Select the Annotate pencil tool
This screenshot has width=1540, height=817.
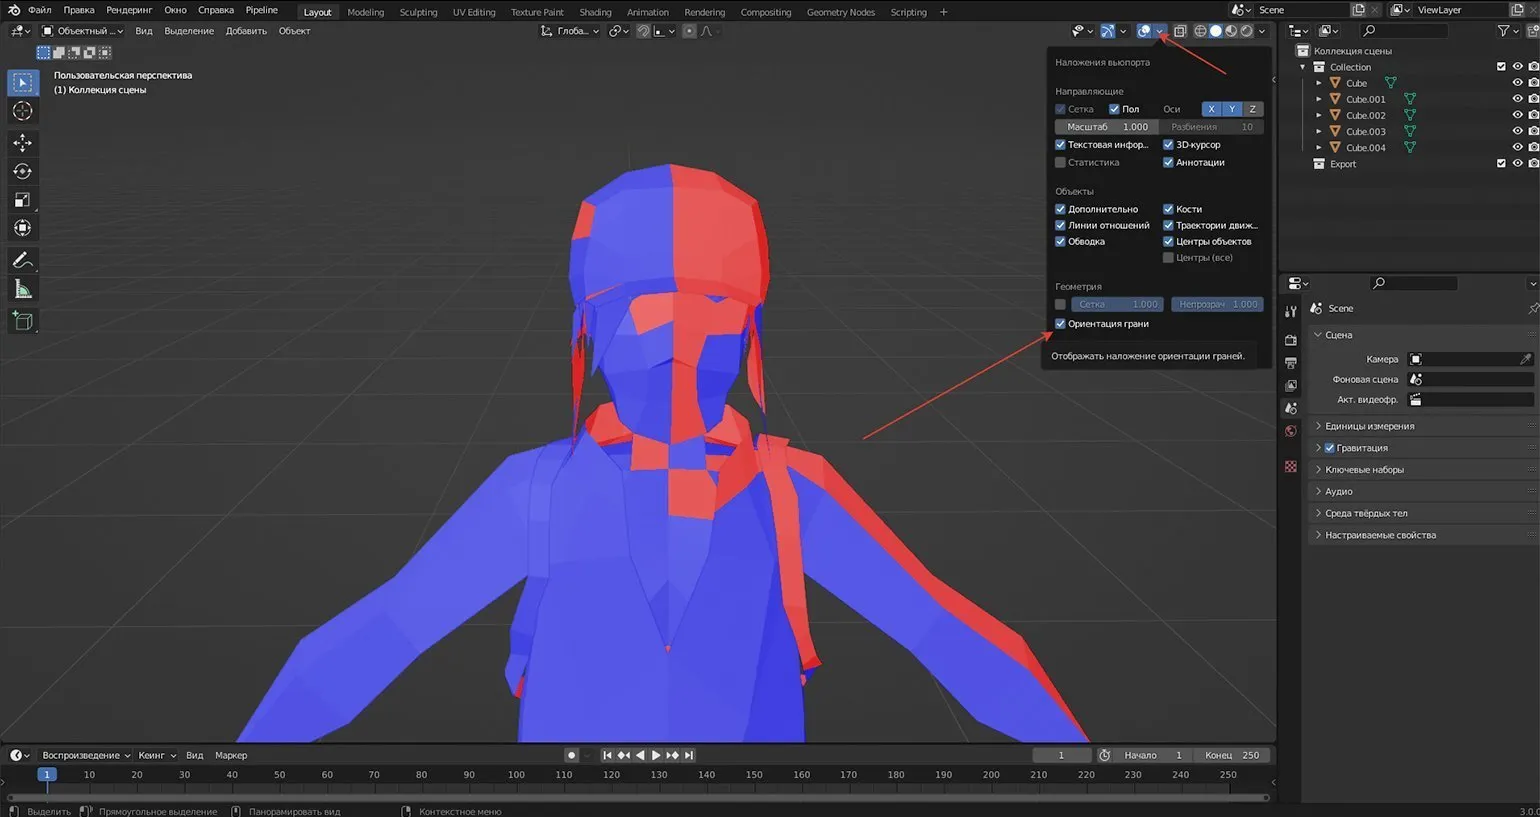(x=22, y=260)
